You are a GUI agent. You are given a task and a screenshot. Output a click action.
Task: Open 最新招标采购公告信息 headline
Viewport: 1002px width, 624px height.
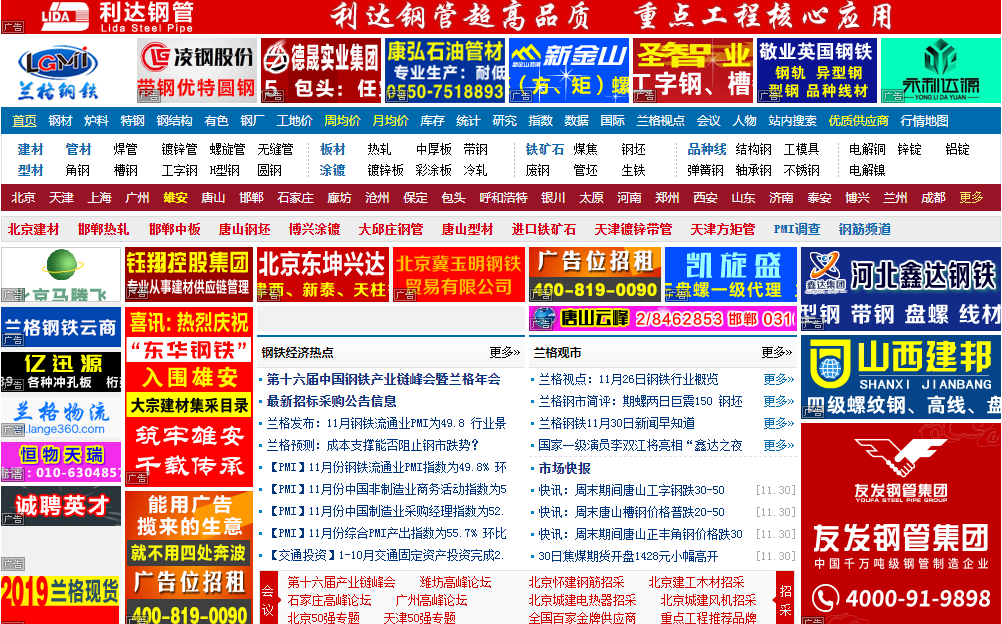(x=331, y=402)
